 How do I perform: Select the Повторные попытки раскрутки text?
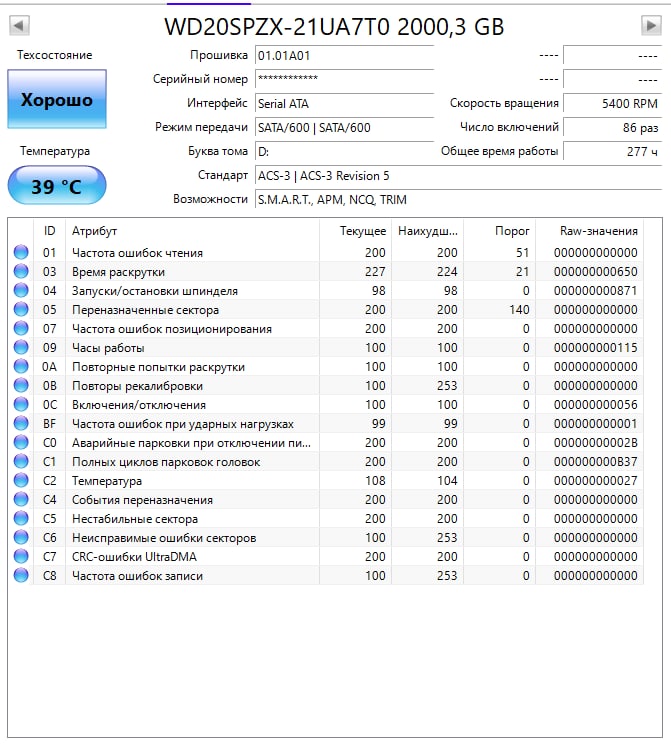click(x=158, y=367)
